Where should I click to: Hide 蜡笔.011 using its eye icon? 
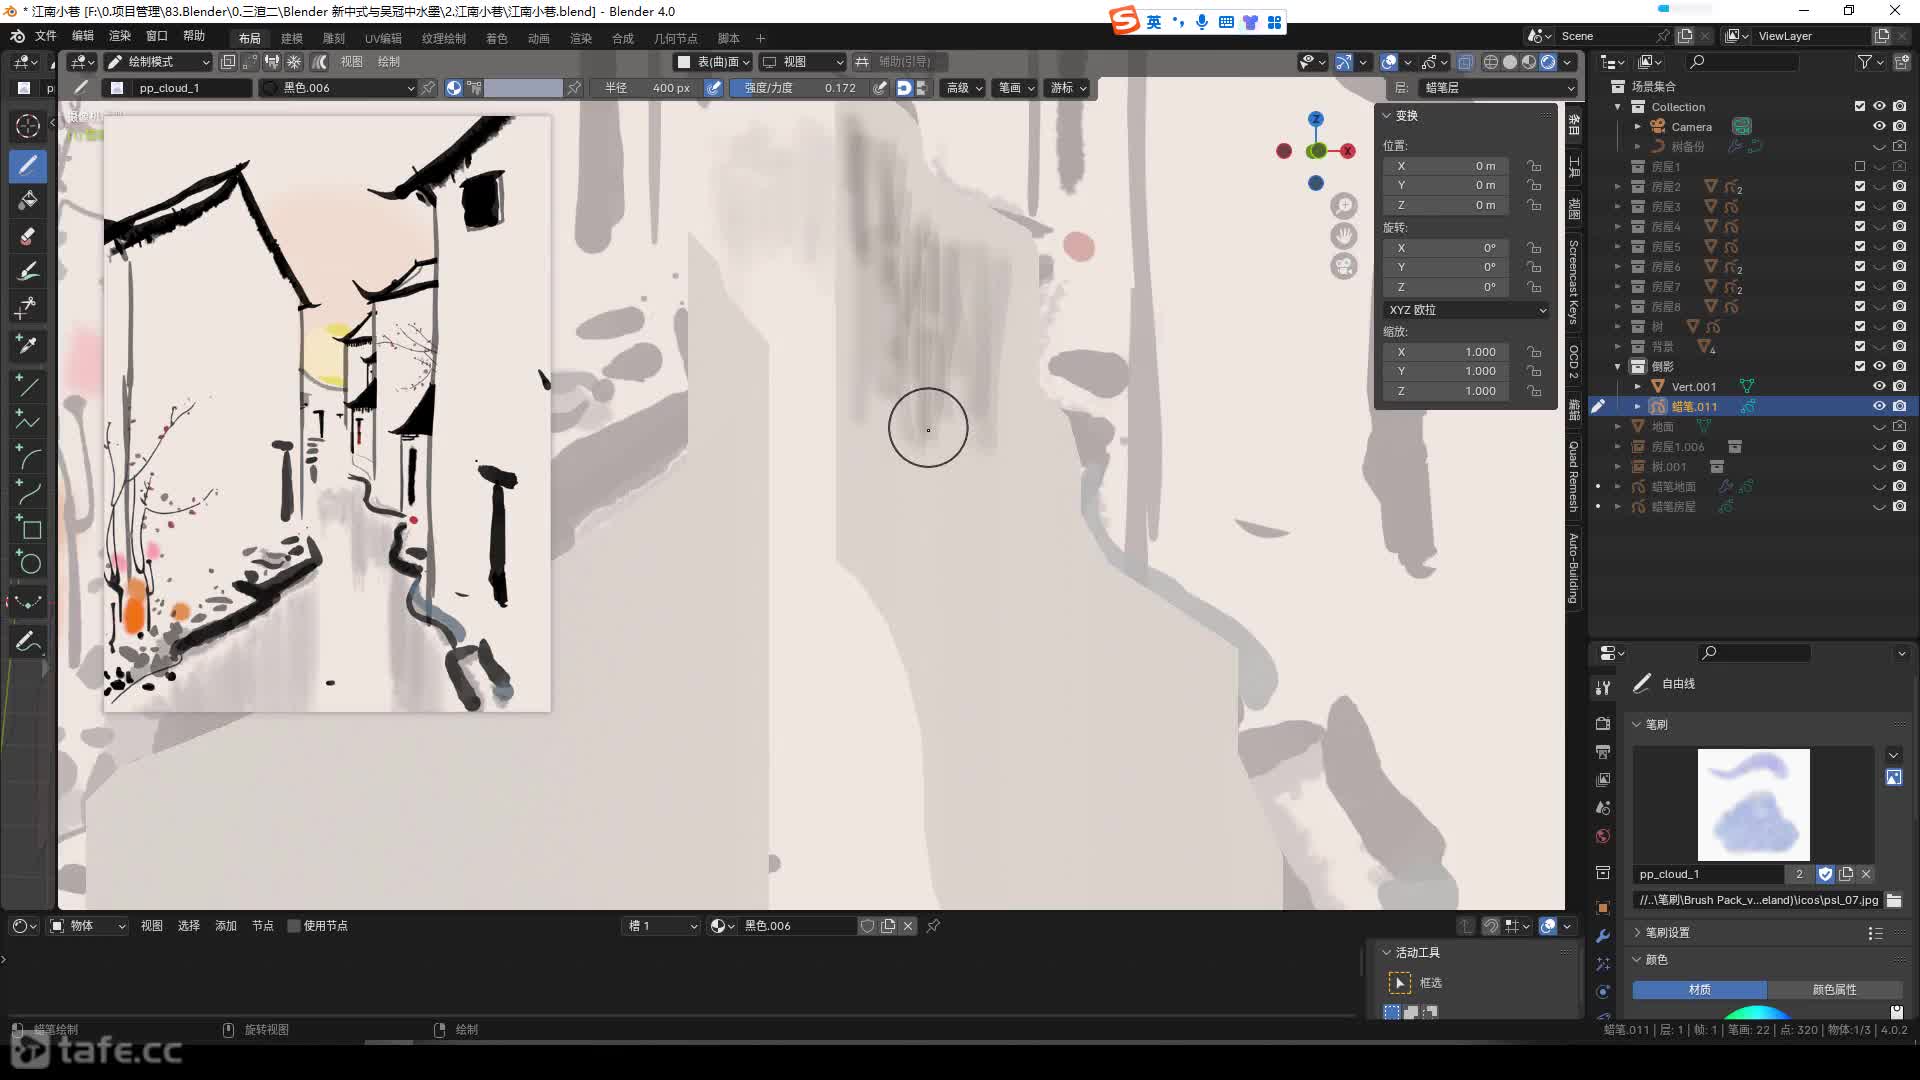pos(1879,406)
